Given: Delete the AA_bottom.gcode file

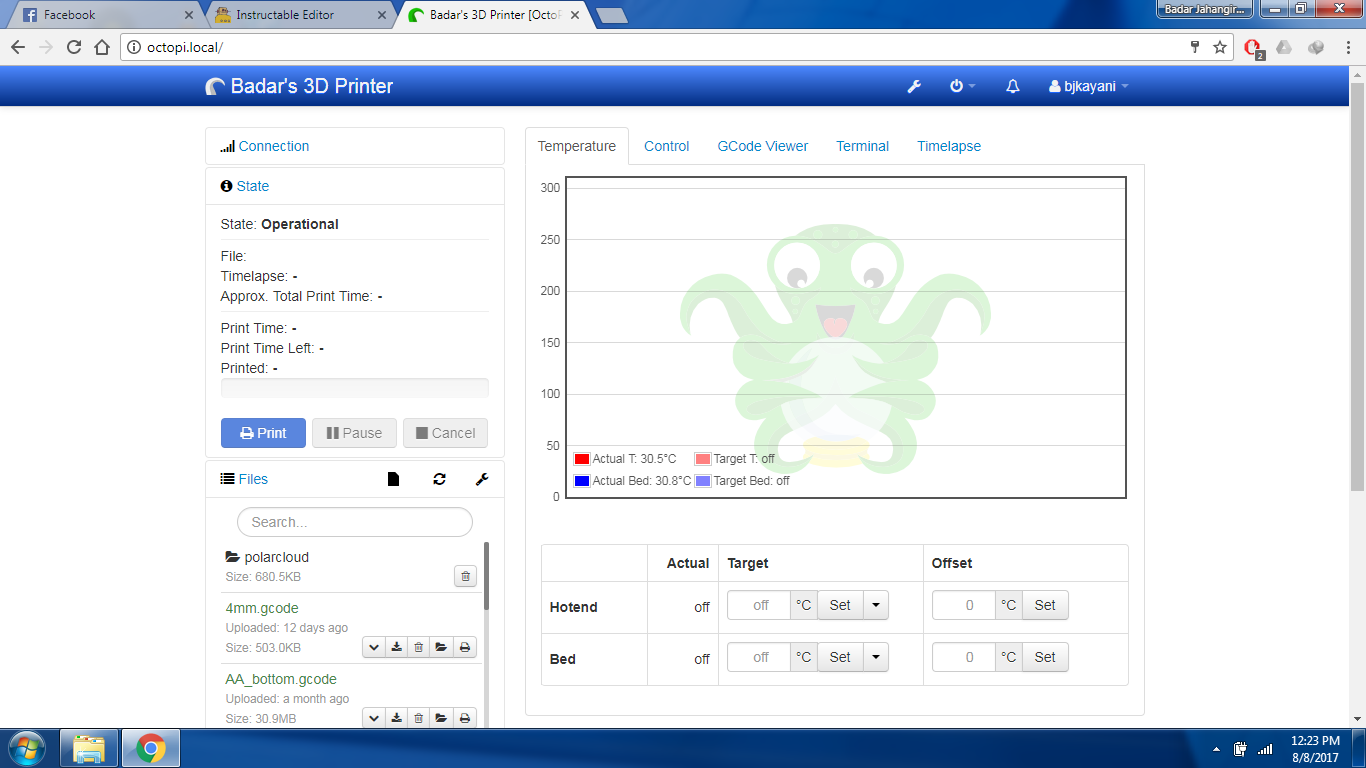Looking at the screenshot, I should pyautogui.click(x=419, y=718).
